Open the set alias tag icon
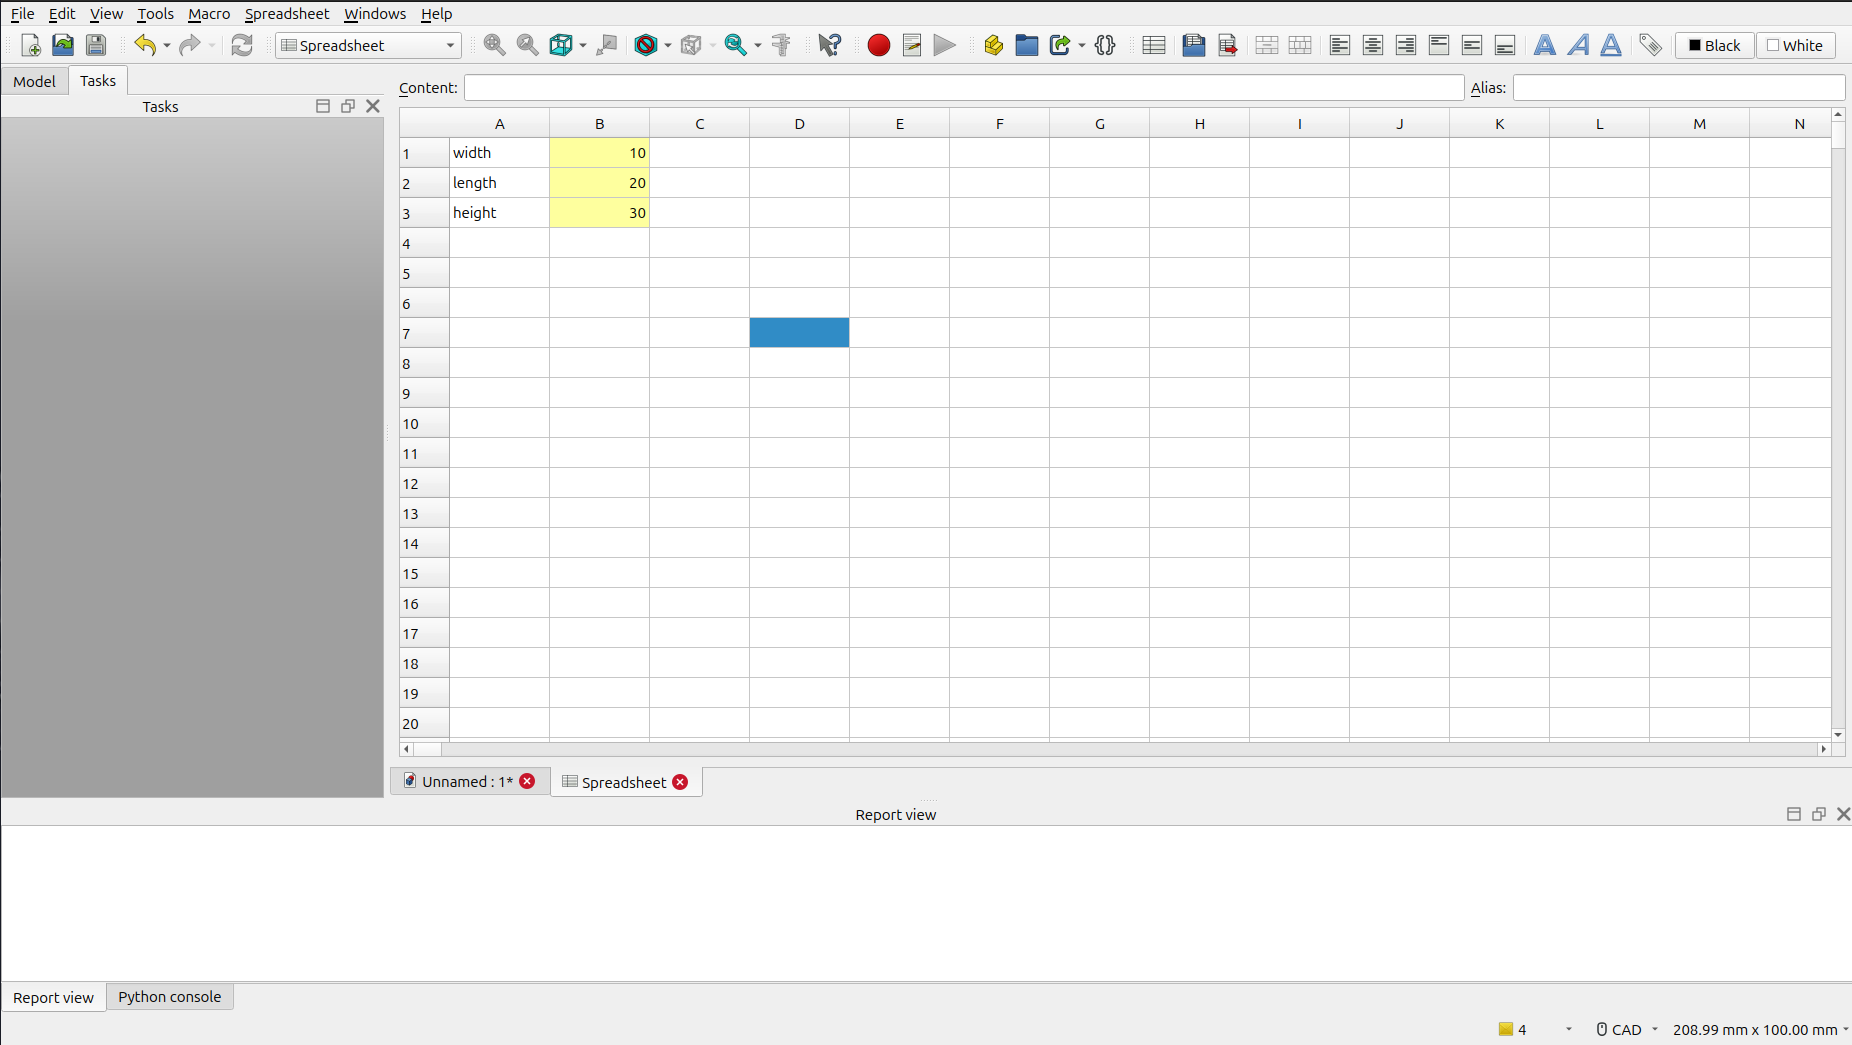The image size is (1852, 1045). 1650,45
